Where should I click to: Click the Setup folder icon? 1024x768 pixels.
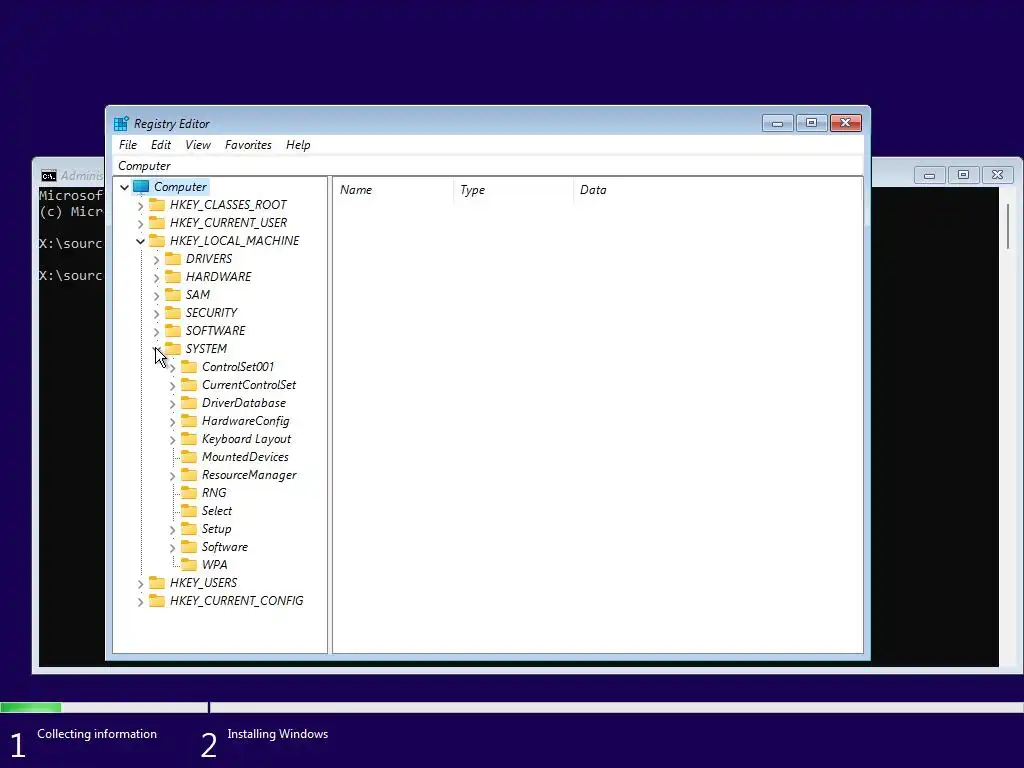tap(189, 529)
